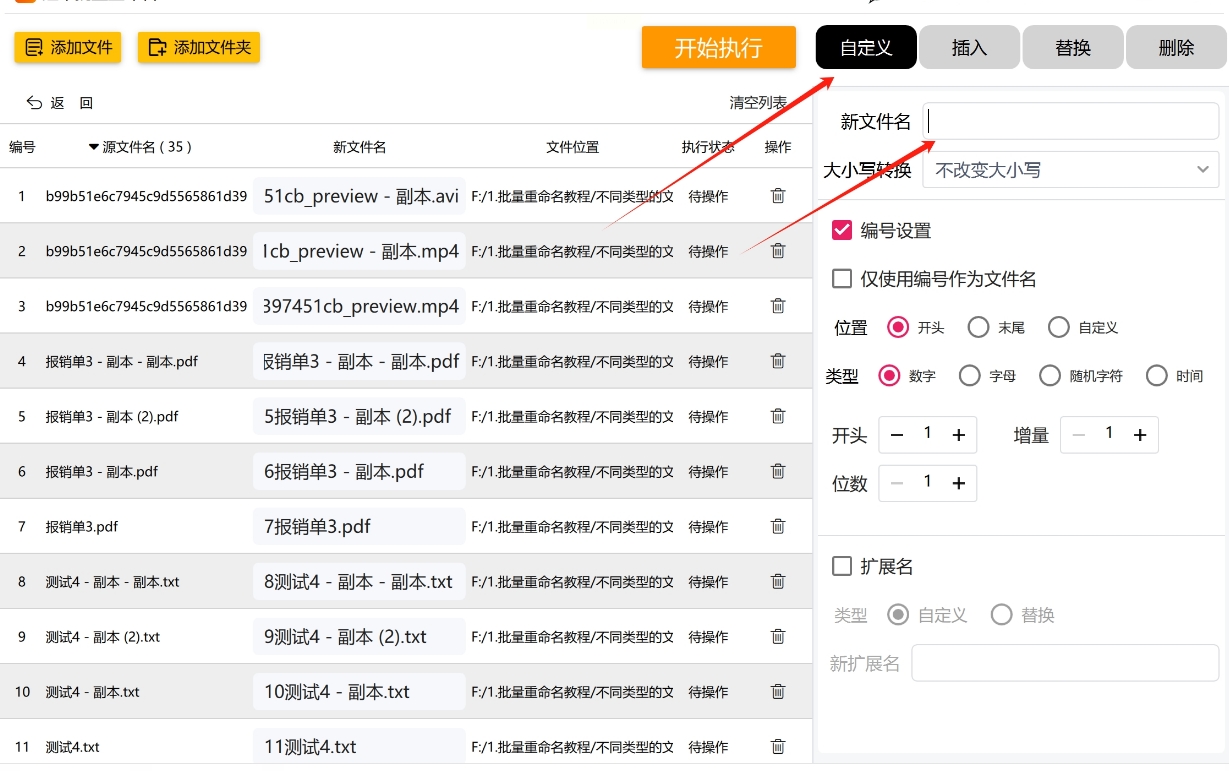Screen dimensions: 1229x771
Task: Enable the 扩展名 checkbox
Action: 842,567
